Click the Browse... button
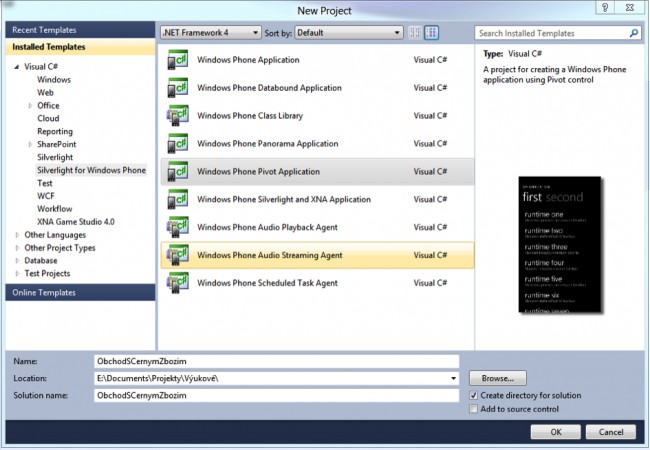This screenshot has width=650, height=450. click(x=498, y=378)
